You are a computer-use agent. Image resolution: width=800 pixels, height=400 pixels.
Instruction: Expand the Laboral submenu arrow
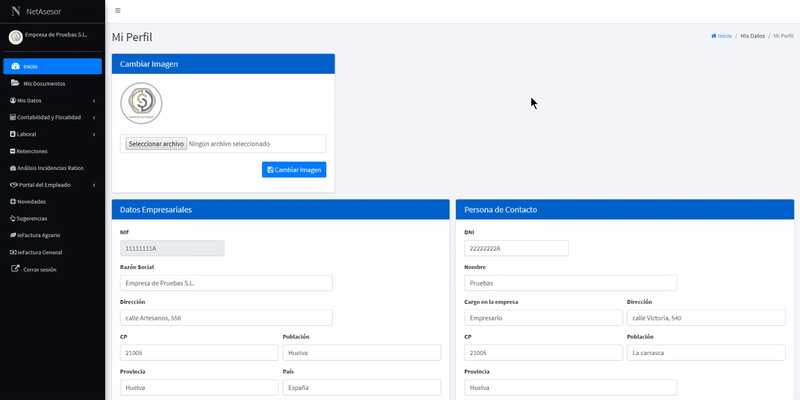(x=93, y=134)
